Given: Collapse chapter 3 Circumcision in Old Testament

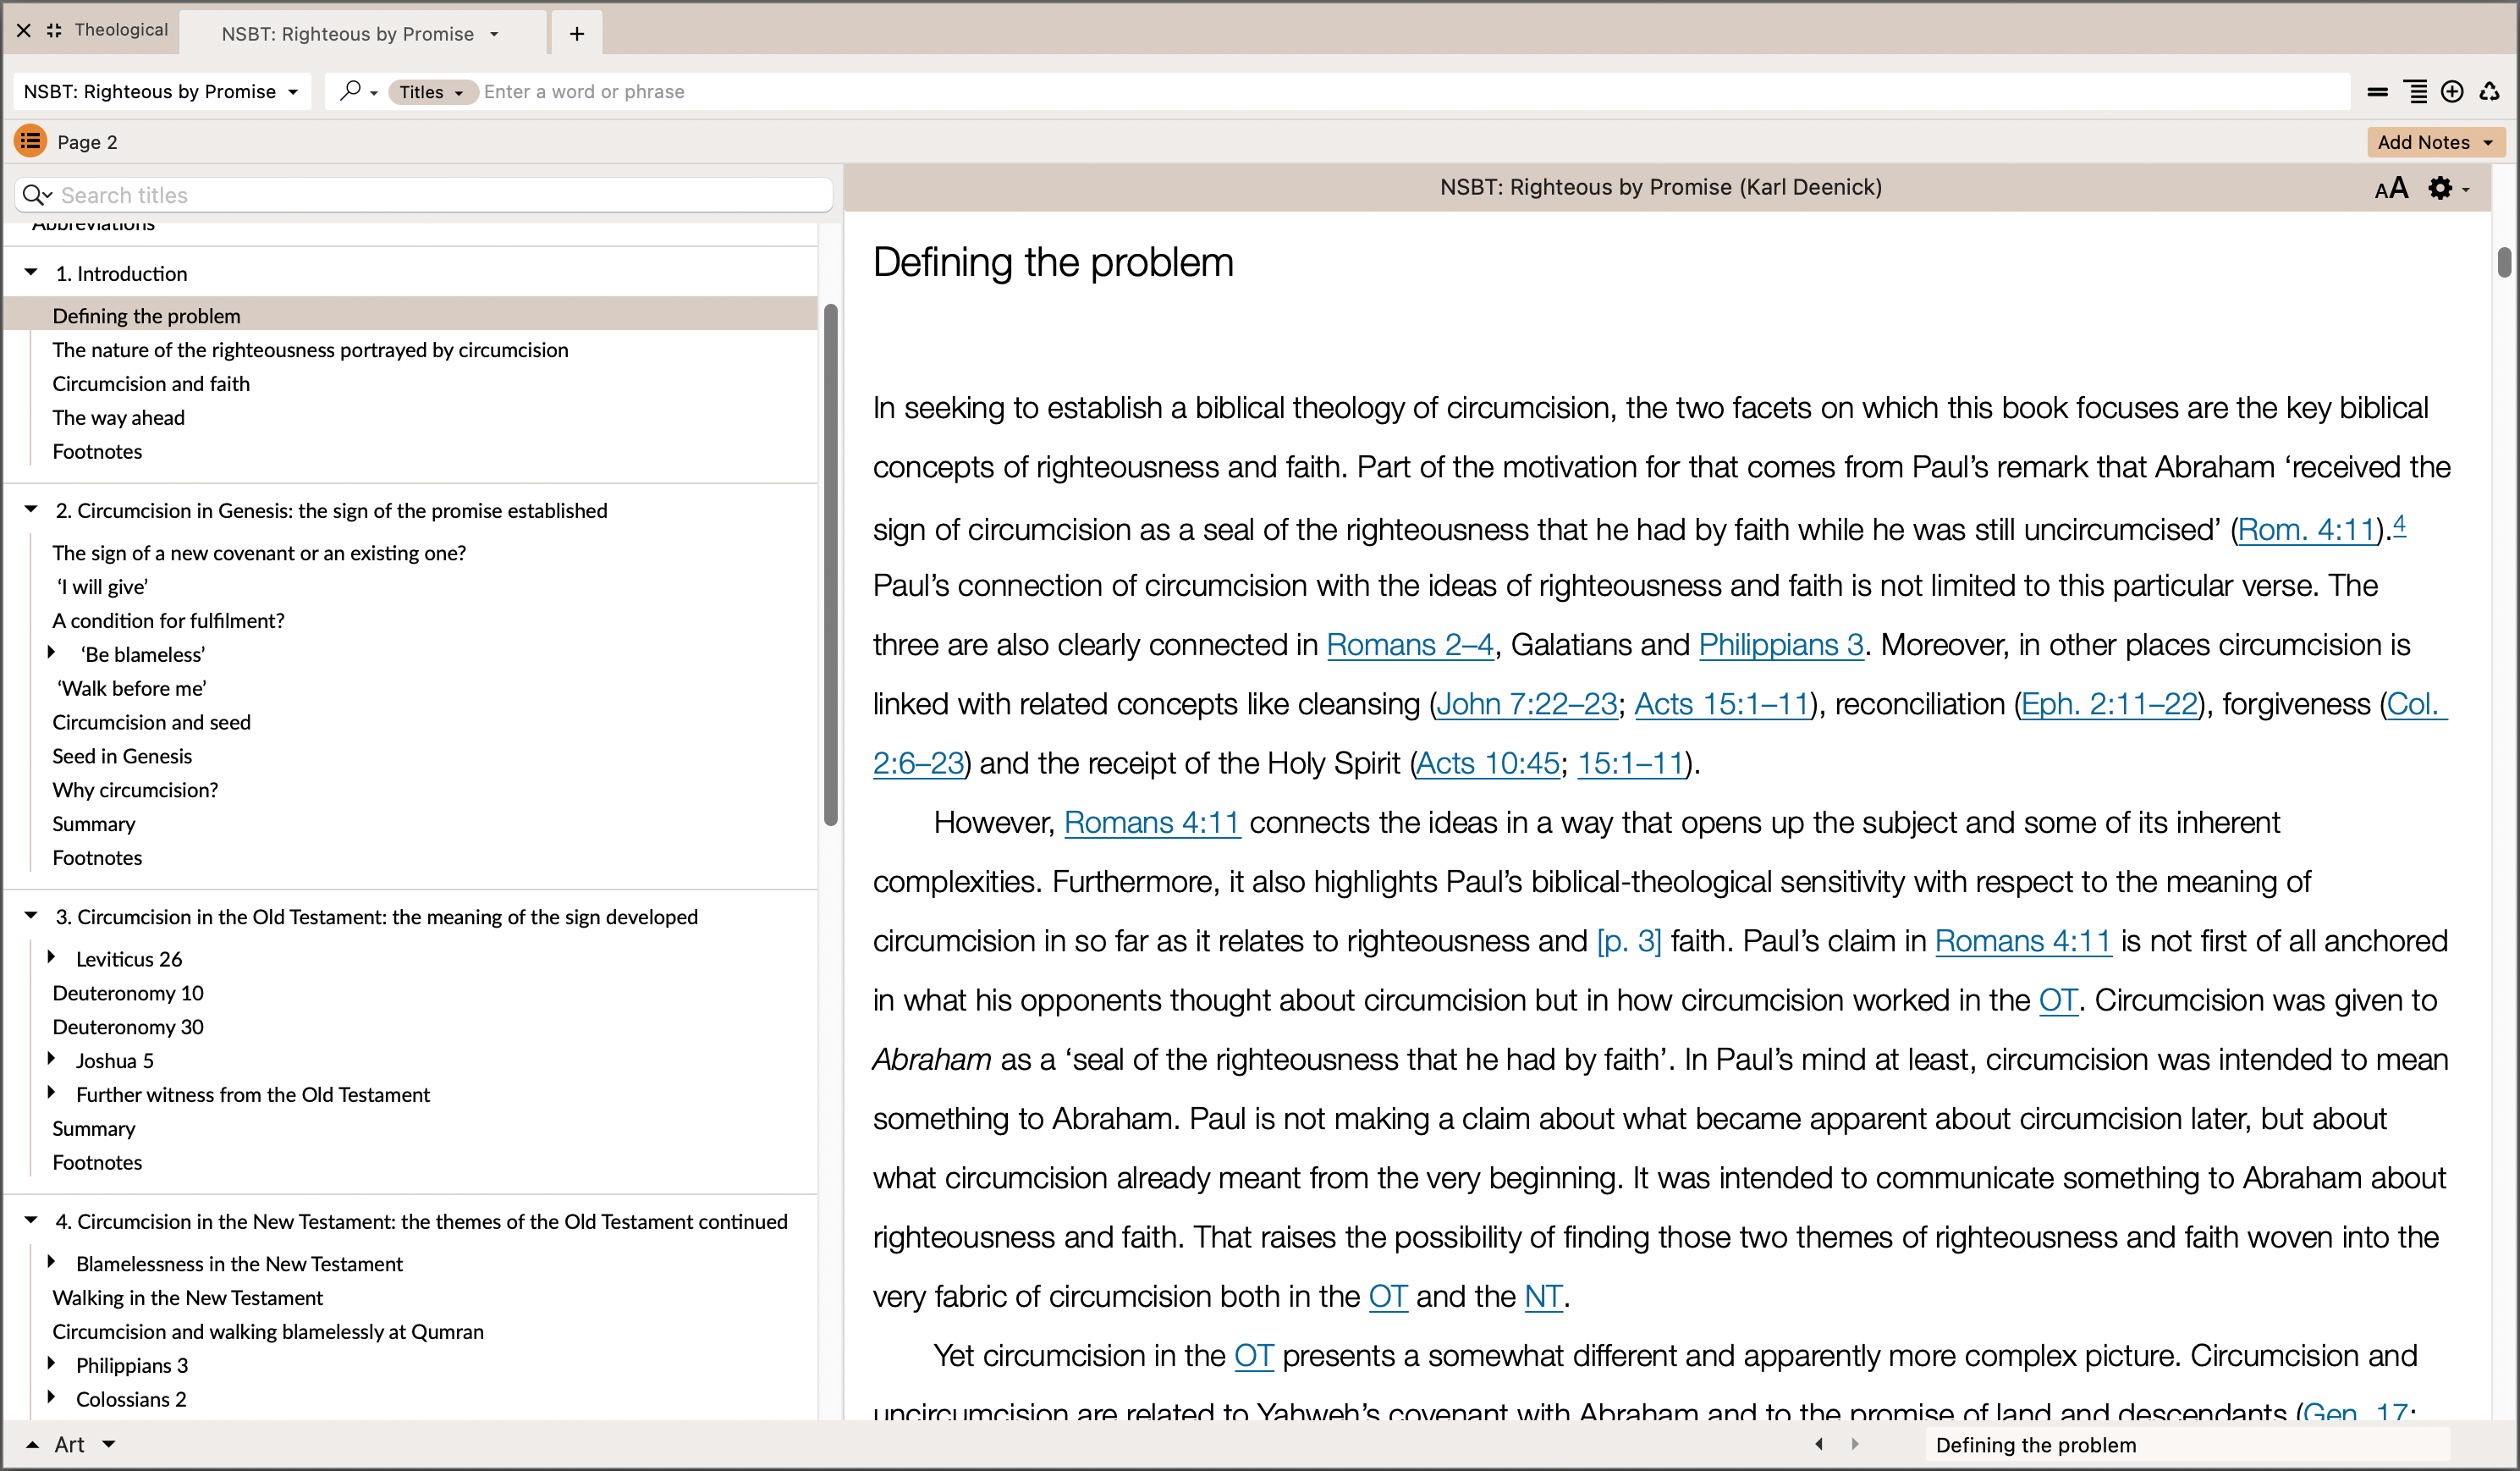Looking at the screenshot, I should 31,915.
